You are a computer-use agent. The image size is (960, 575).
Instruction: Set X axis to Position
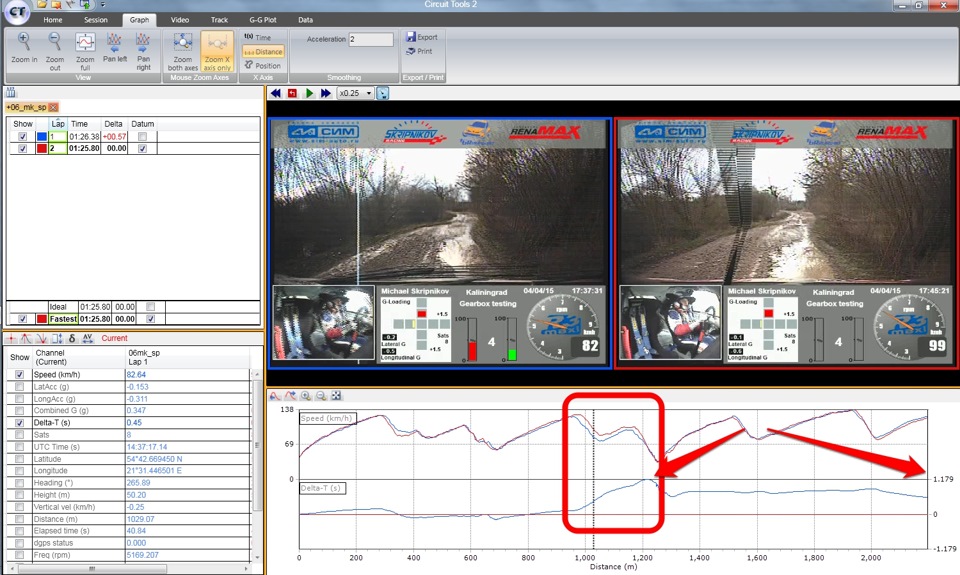pos(263,66)
